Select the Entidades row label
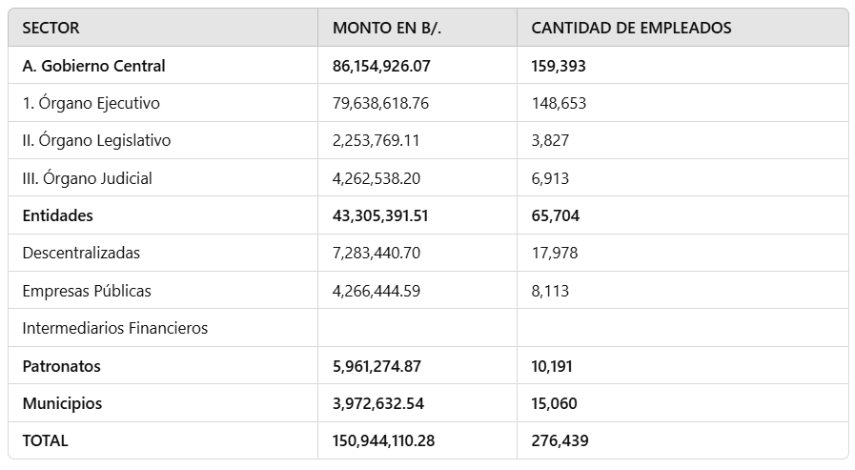Image resolution: width=855 pixels, height=470 pixels. tap(58, 216)
